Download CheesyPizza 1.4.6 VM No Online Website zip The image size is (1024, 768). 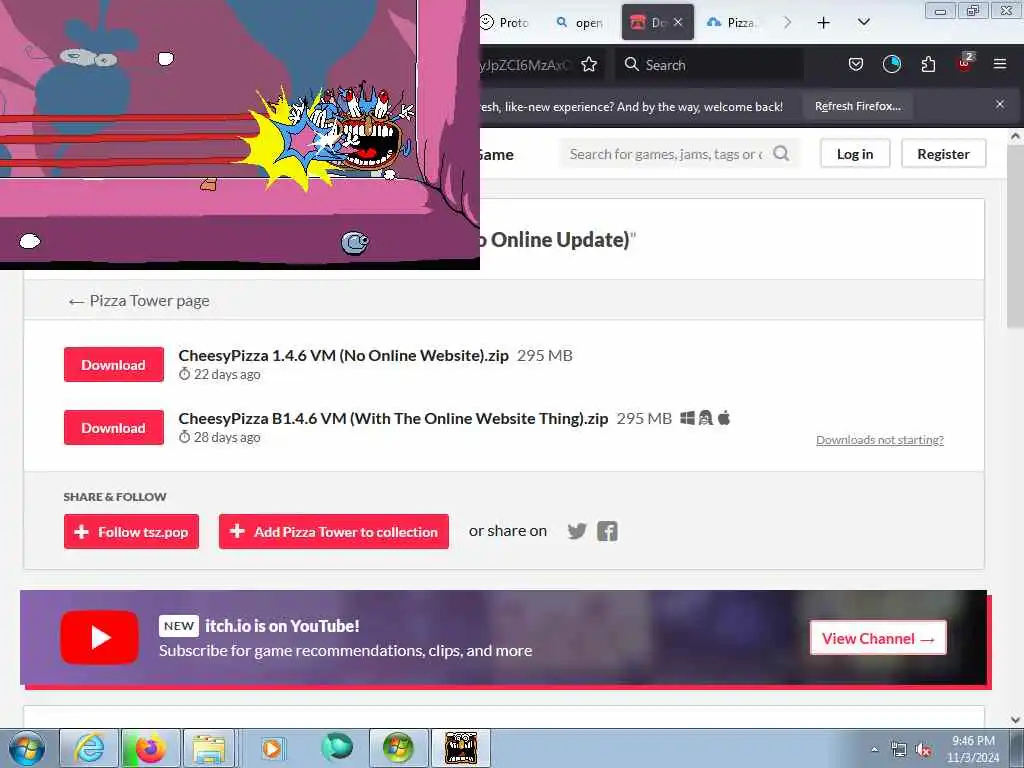click(114, 364)
